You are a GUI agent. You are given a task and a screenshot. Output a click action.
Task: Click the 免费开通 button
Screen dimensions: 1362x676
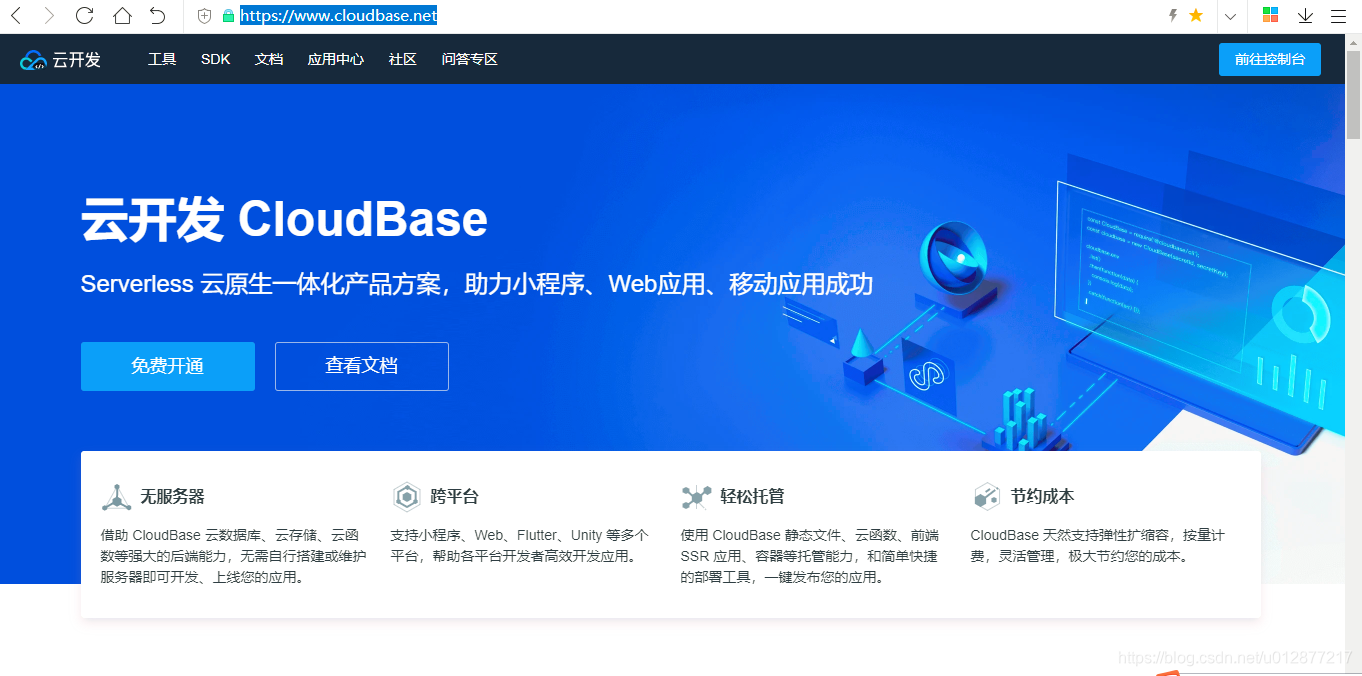click(167, 366)
